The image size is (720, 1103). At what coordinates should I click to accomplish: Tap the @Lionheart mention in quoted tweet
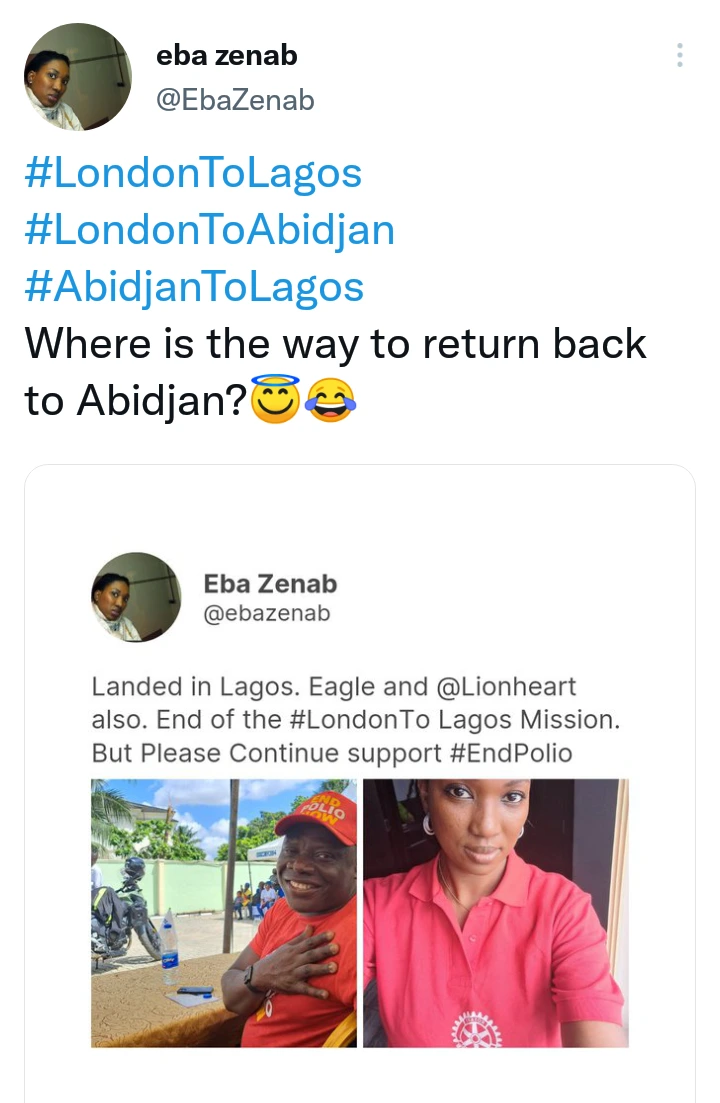point(507,687)
